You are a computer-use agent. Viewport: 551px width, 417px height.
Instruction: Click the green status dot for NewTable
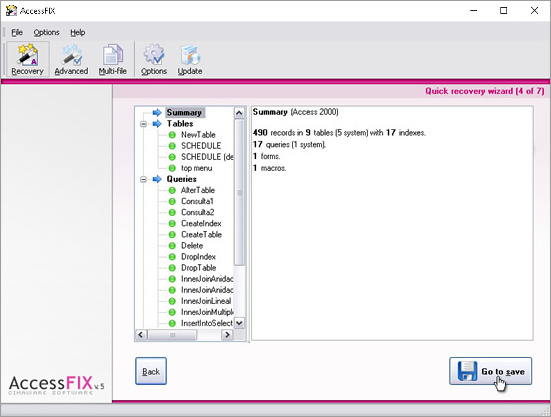tap(172, 135)
